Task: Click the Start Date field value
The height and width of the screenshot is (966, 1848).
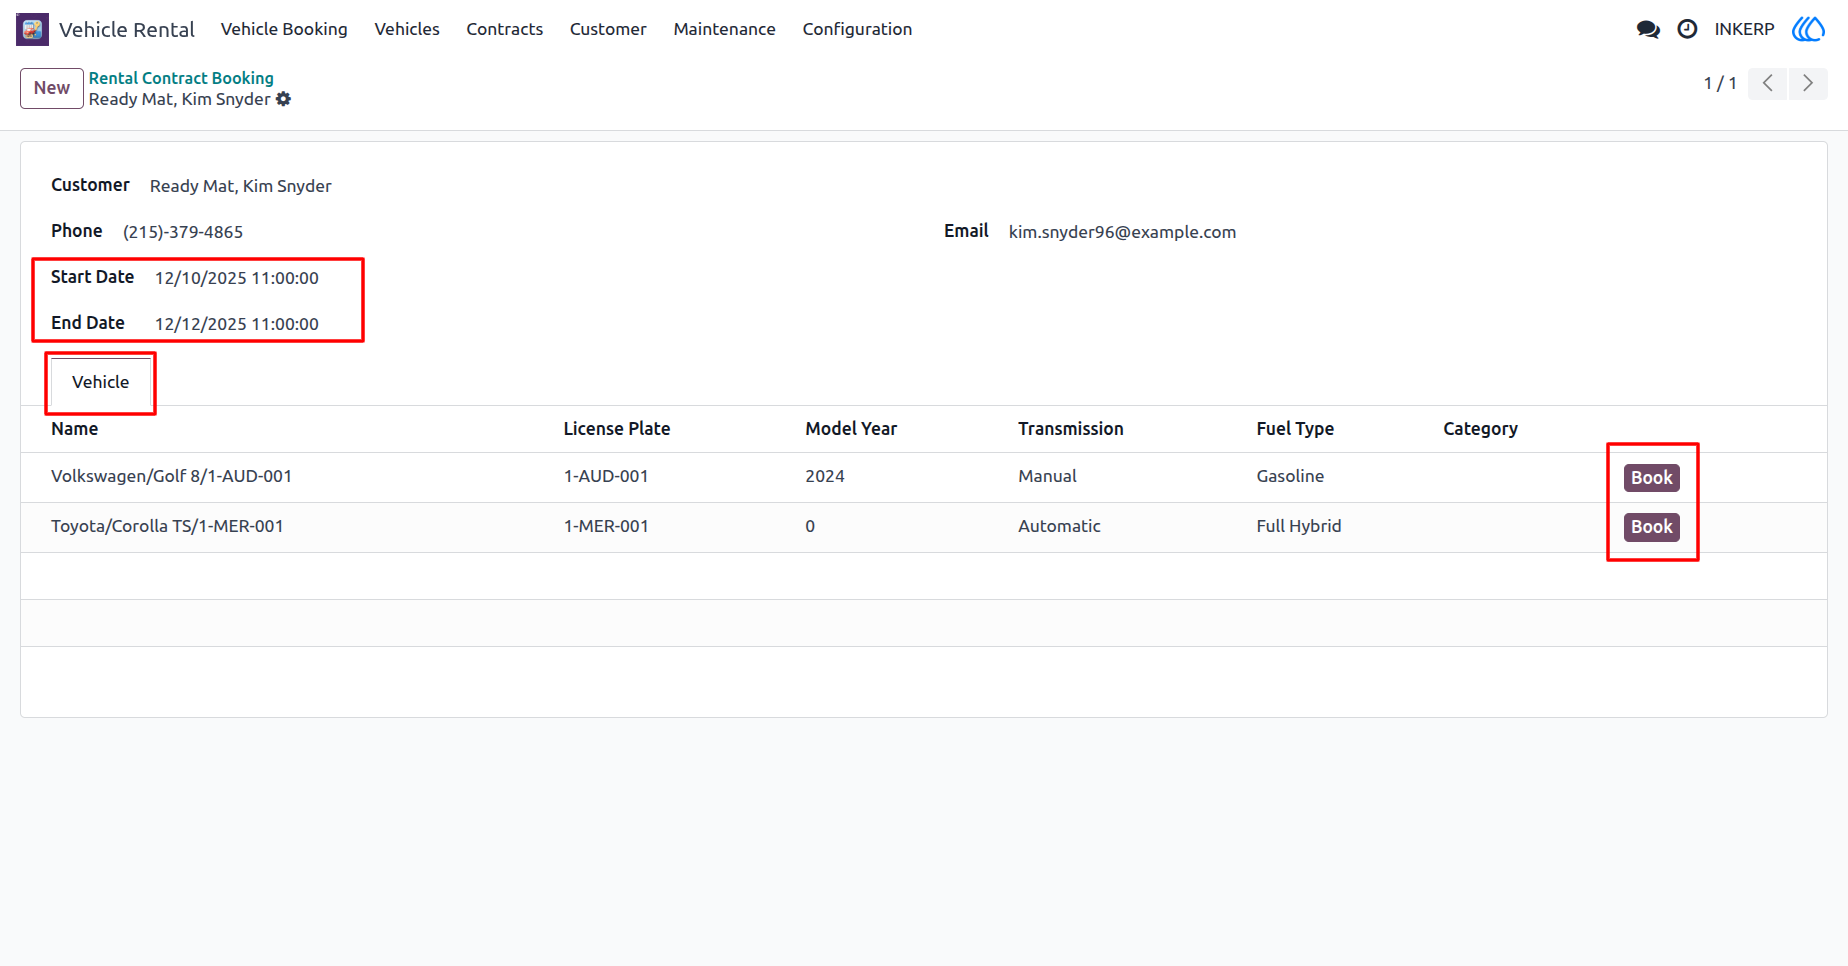Action: point(237,278)
